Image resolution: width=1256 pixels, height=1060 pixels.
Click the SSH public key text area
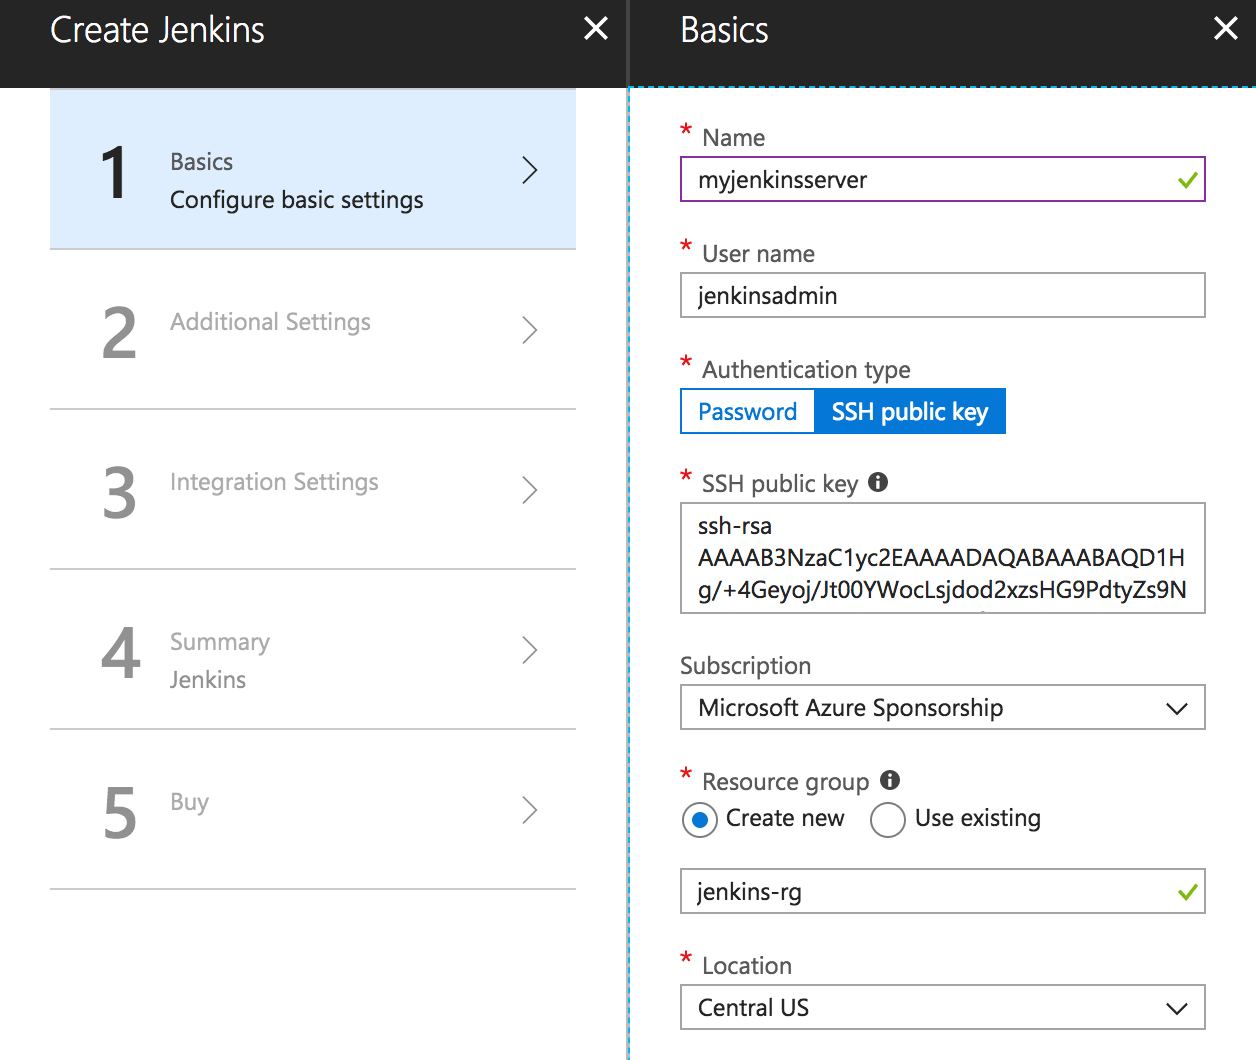point(942,558)
